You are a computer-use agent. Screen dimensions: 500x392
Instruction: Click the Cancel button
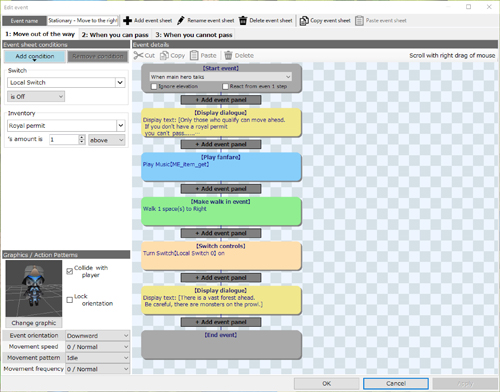[396, 384]
